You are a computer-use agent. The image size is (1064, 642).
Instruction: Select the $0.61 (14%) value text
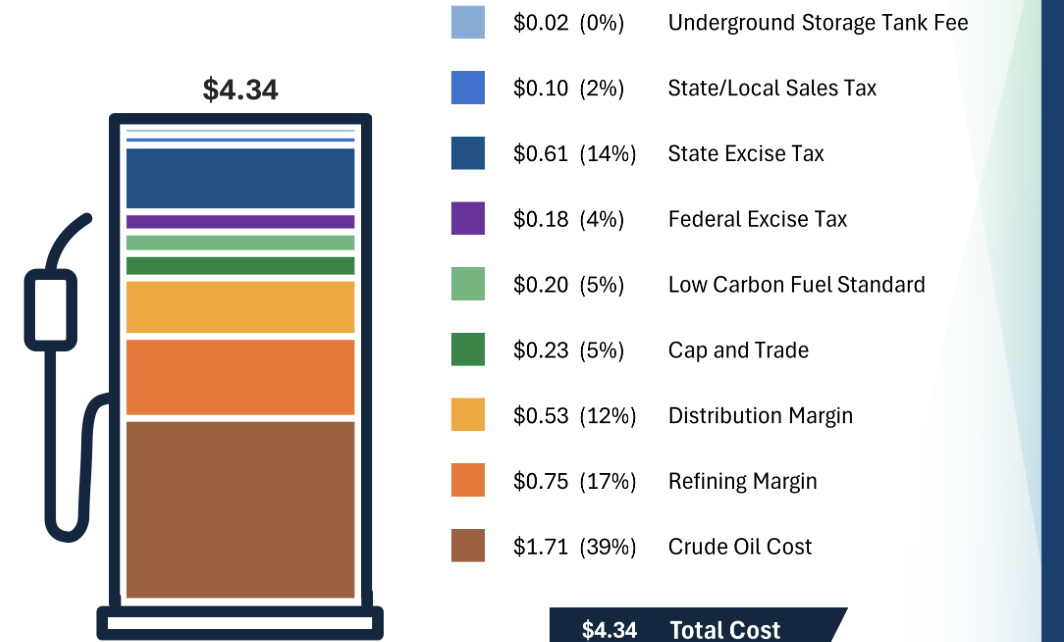click(574, 154)
